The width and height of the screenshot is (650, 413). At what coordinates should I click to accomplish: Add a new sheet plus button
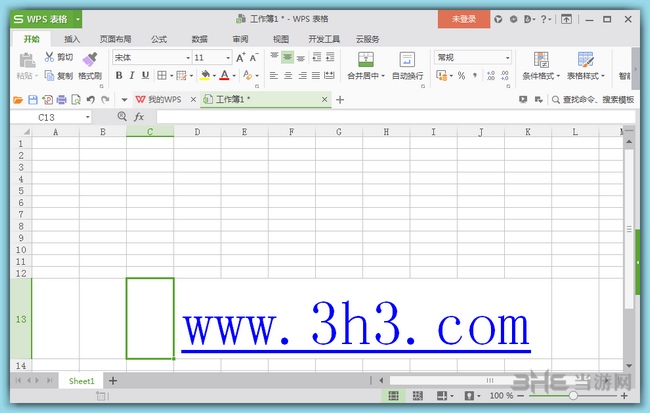(x=113, y=381)
